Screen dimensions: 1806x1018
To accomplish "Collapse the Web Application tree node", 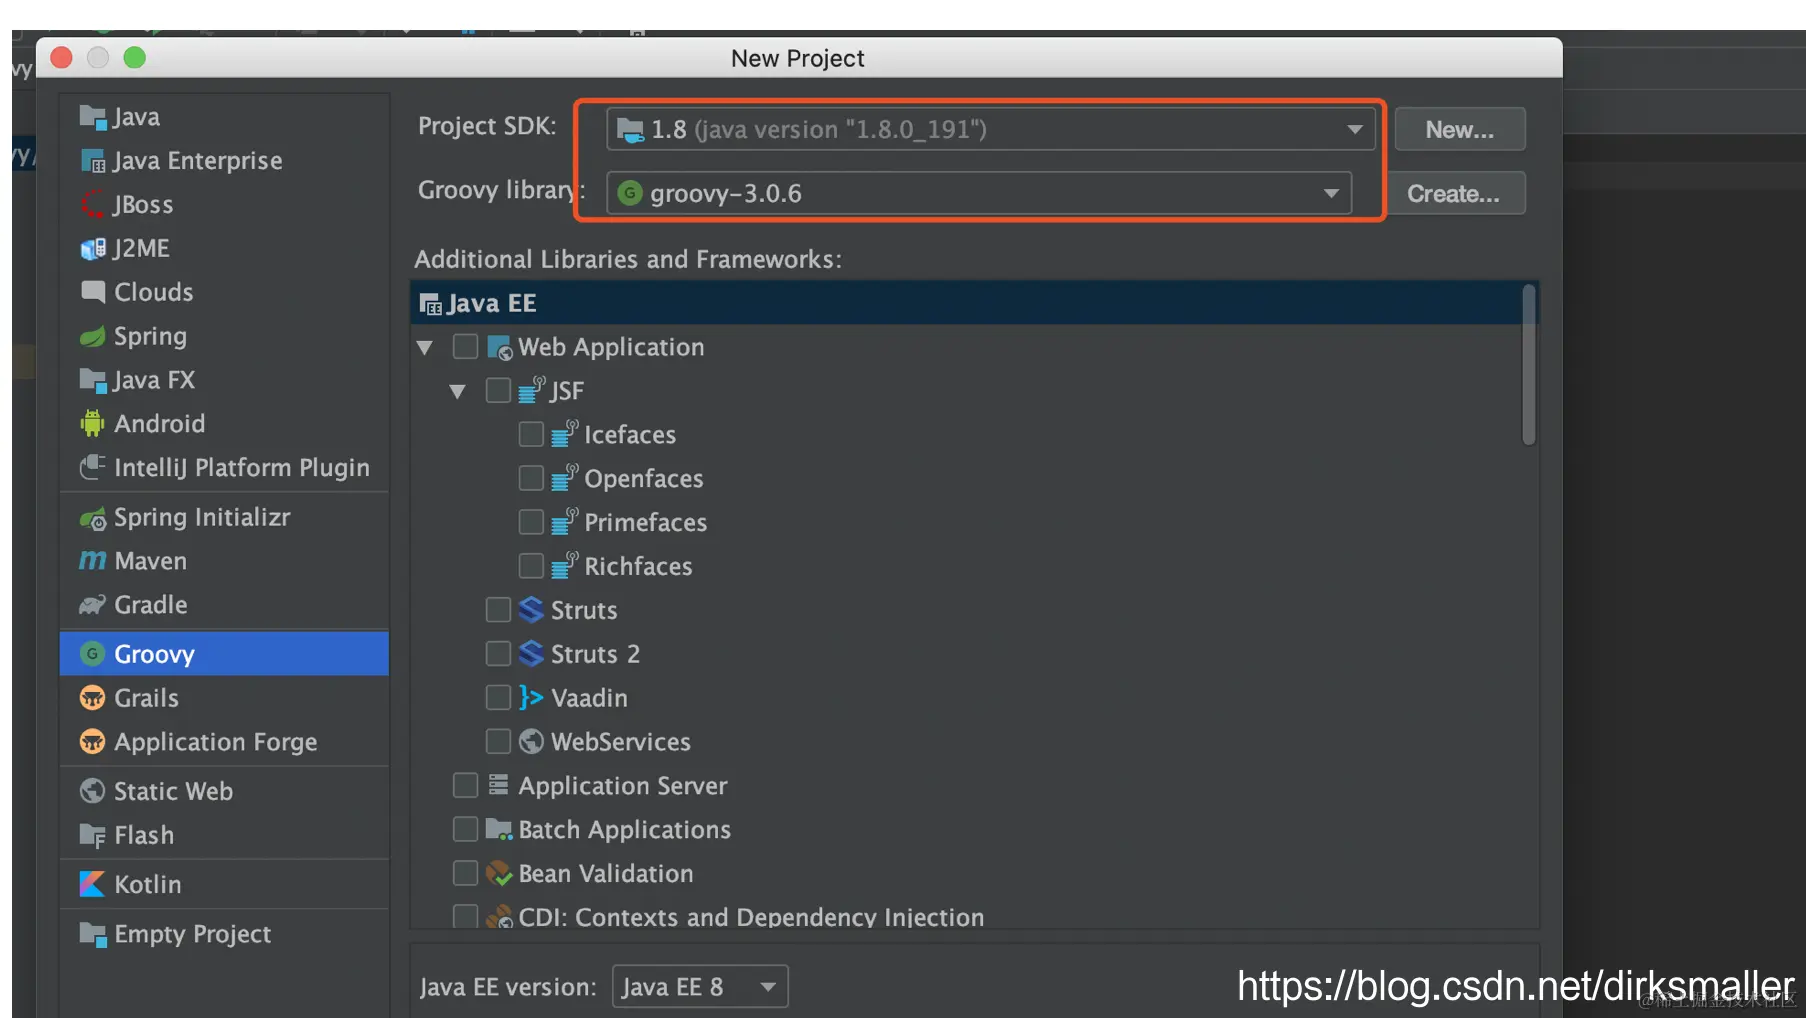I will [x=425, y=348].
